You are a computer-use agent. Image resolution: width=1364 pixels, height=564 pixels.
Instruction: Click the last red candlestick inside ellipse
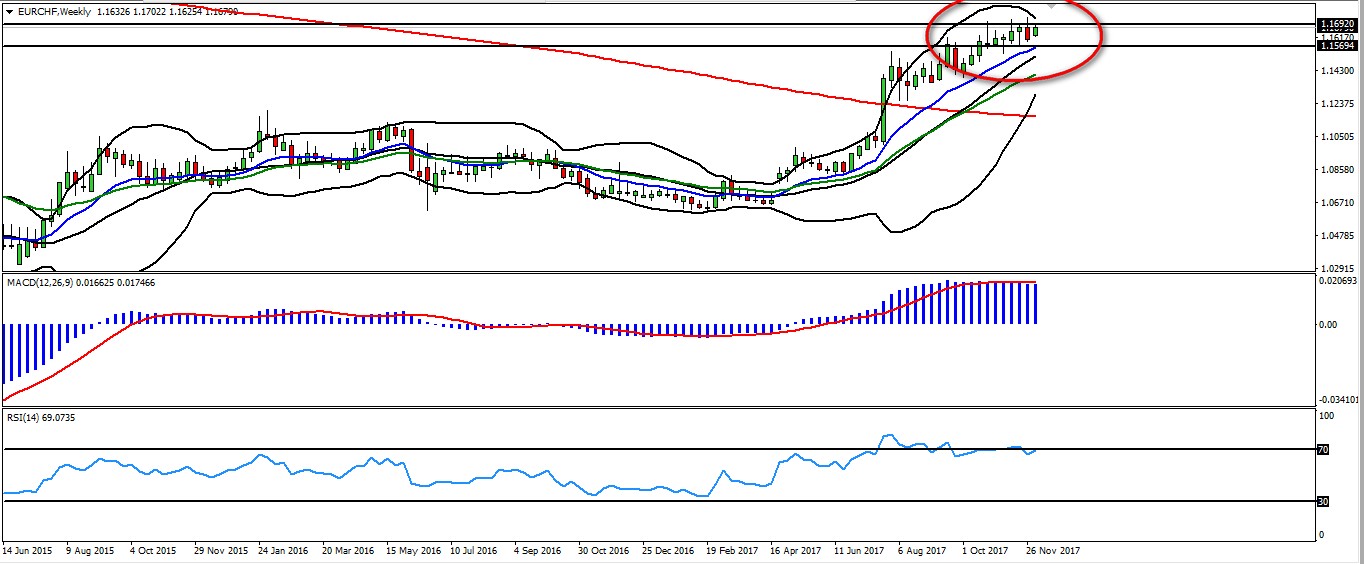point(1027,34)
